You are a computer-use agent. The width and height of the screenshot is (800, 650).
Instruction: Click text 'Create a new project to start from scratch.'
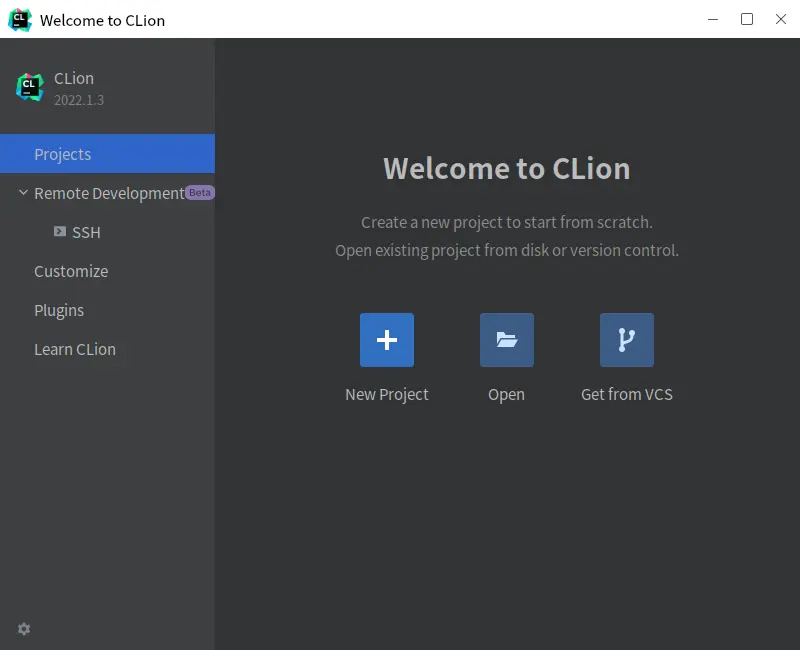click(x=507, y=222)
